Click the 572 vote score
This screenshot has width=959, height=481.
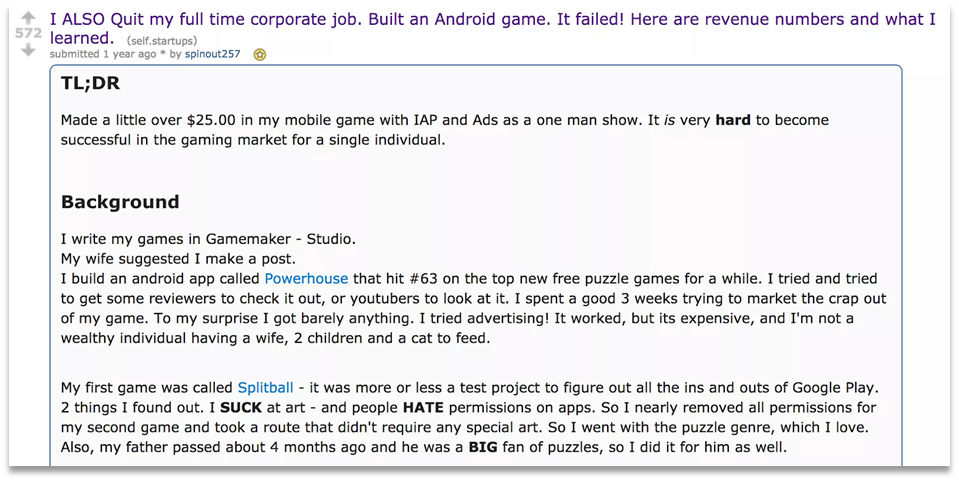coord(28,34)
